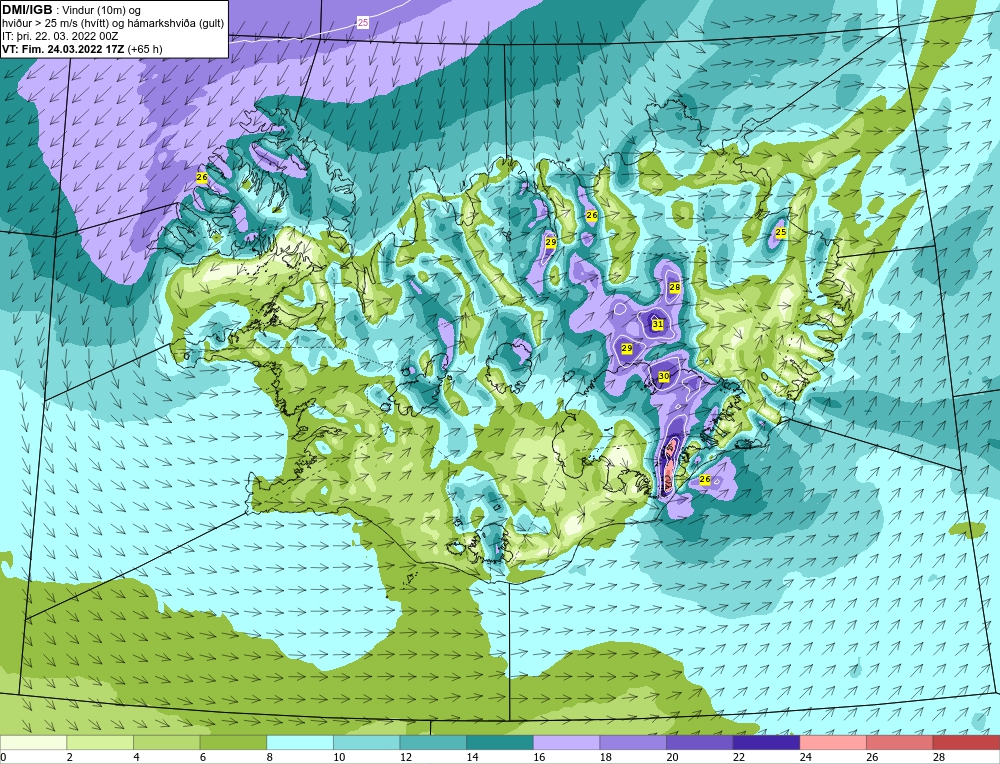Pick the 22–24 m/s dark indigo legend swatch
This screenshot has height=764, width=1000.
click(x=766, y=742)
